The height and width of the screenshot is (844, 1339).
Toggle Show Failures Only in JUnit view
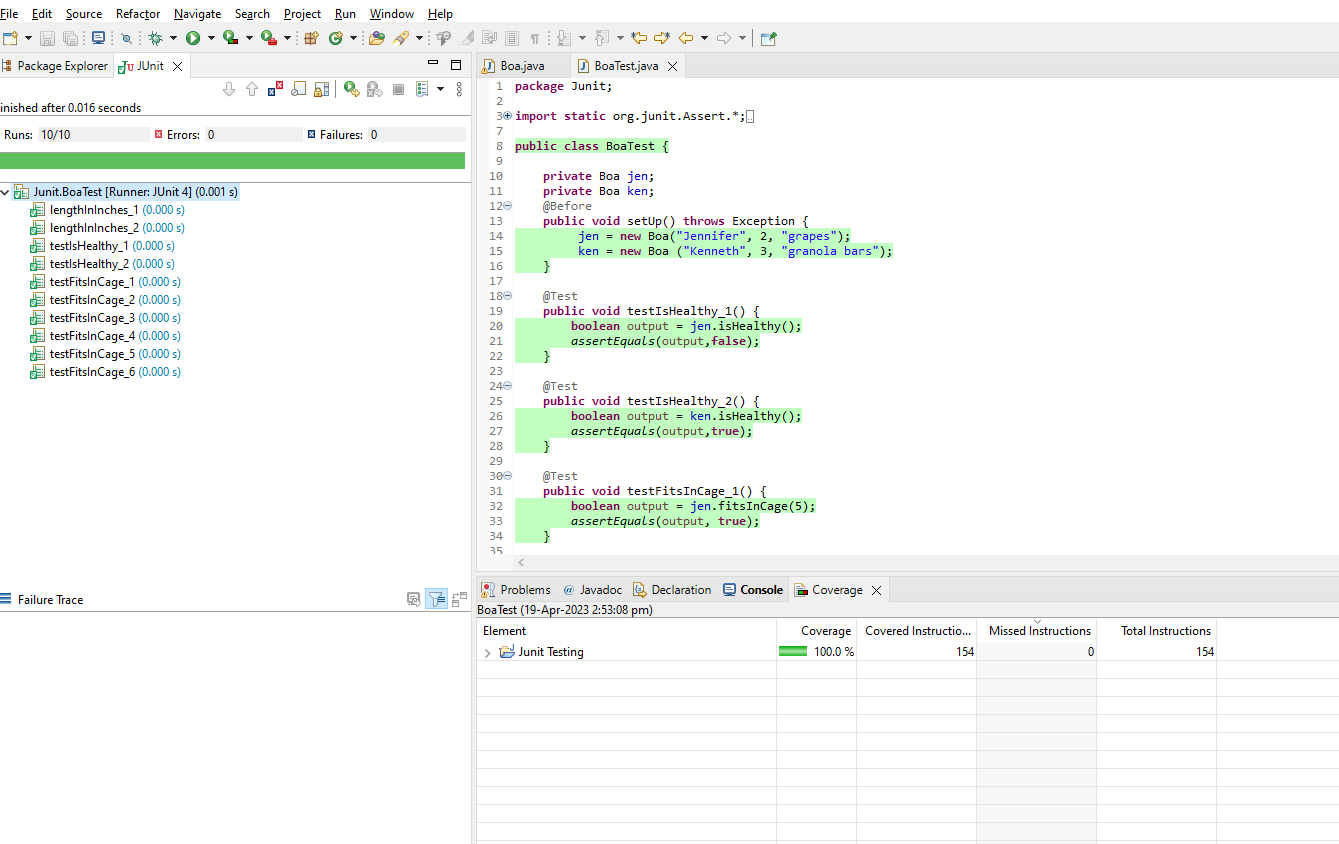coord(275,89)
